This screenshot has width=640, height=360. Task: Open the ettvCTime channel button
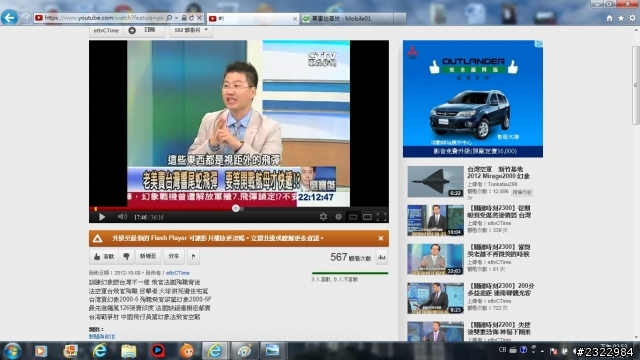[x=106, y=31]
